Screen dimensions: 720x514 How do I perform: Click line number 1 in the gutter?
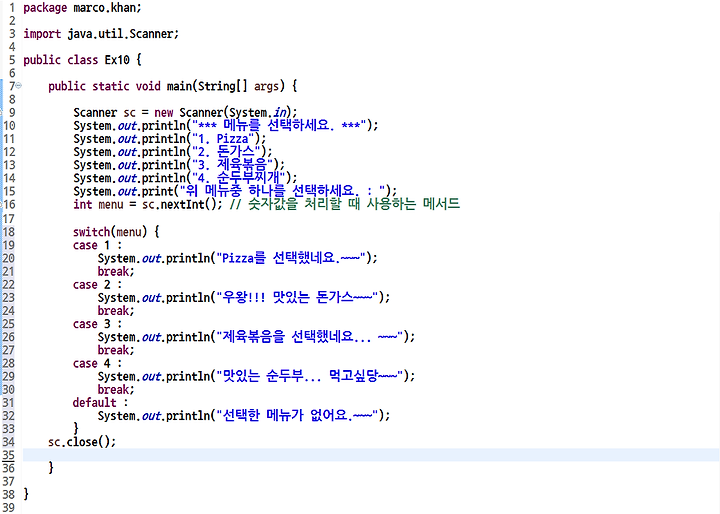point(11,8)
